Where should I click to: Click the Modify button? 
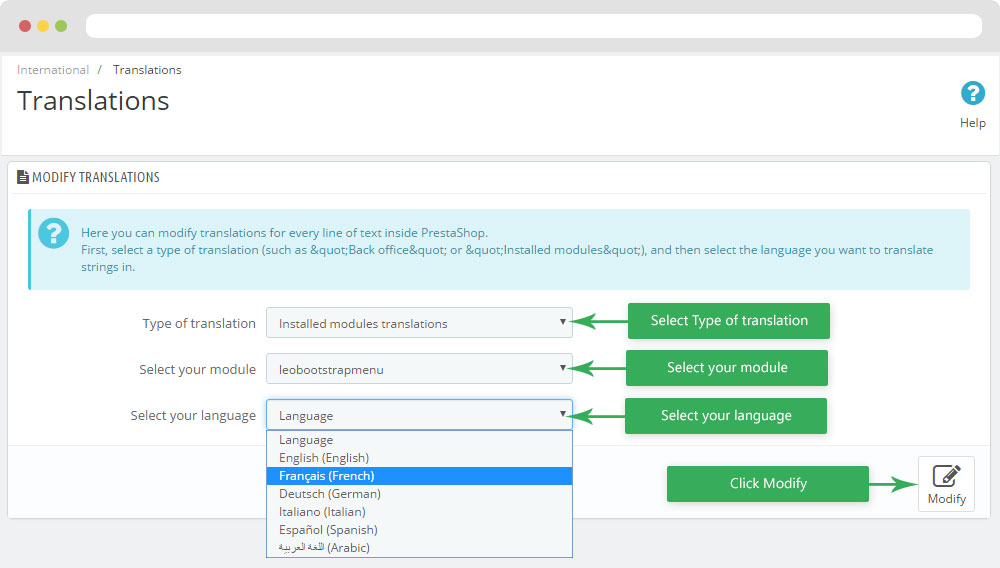[x=946, y=484]
